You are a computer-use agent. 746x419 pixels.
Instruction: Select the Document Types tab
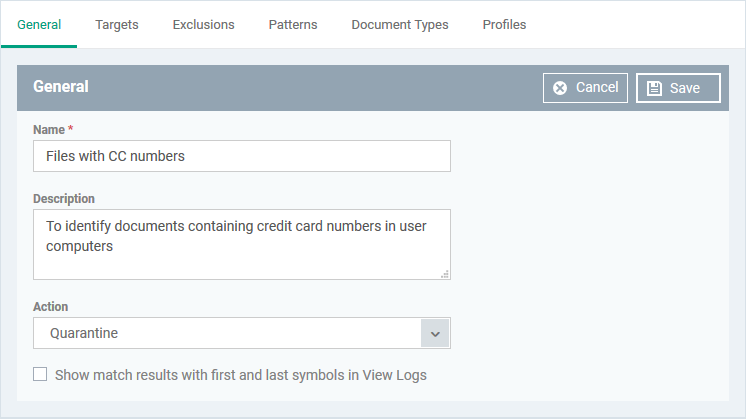[400, 25]
